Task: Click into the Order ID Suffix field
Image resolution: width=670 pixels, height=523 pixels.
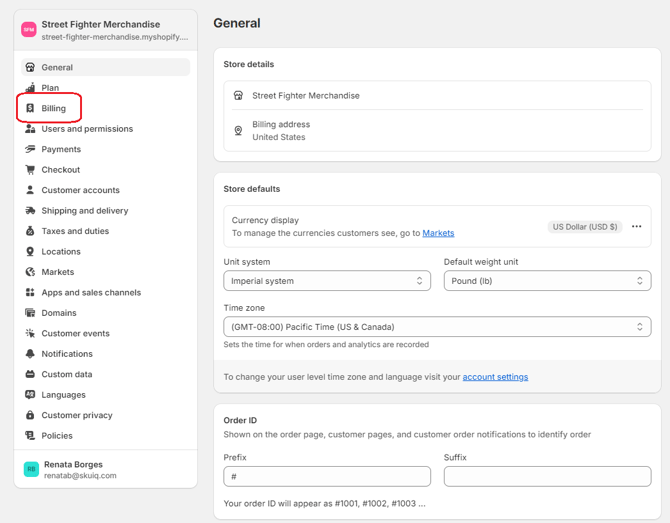Action: click(547, 476)
